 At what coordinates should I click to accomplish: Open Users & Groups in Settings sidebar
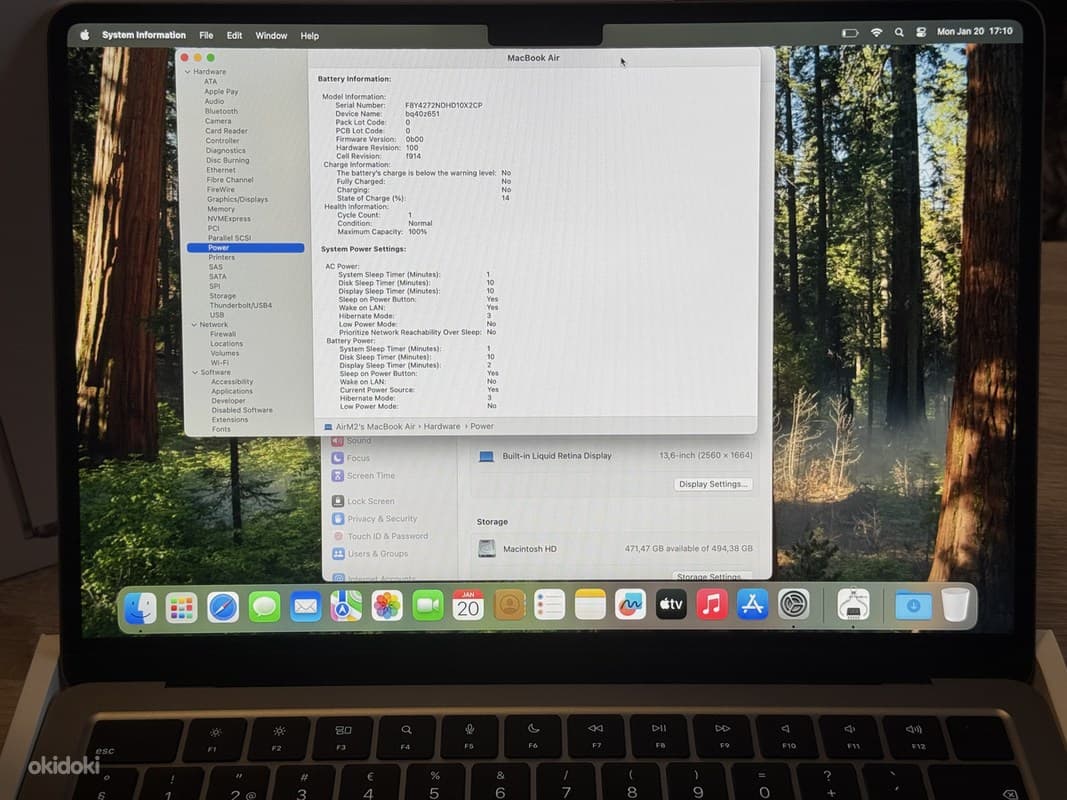point(370,554)
